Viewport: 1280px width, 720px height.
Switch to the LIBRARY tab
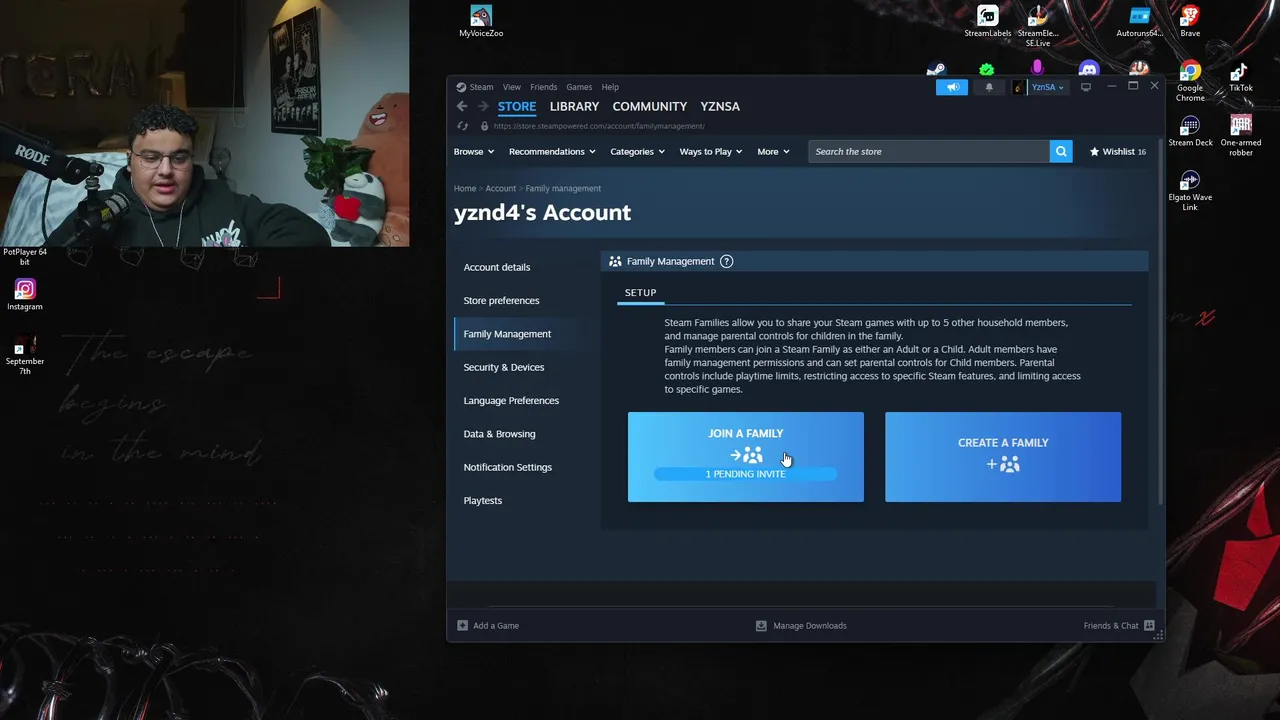coord(574,106)
